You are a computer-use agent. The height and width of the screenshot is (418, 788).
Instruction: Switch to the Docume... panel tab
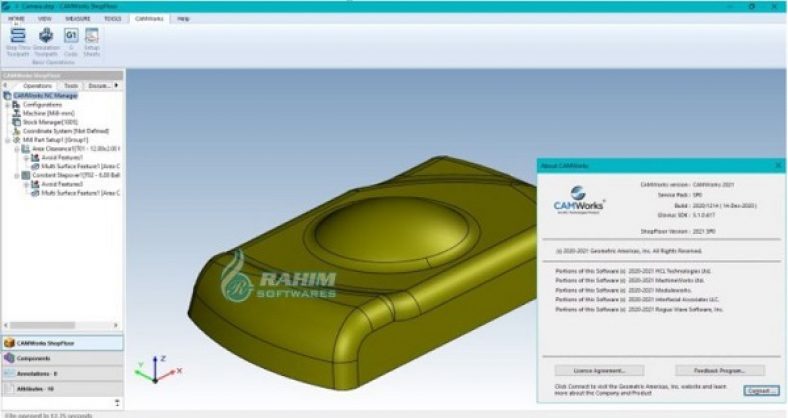(98, 86)
